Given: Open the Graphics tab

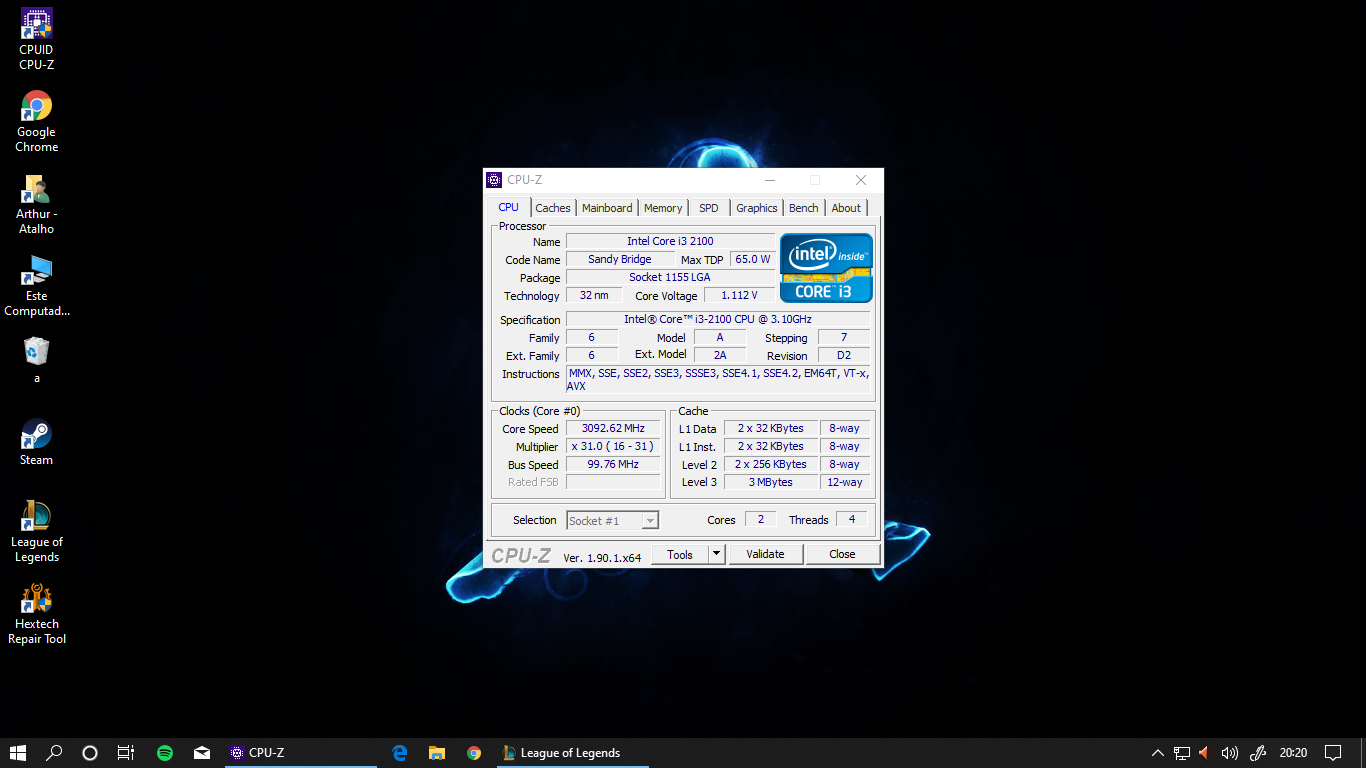Looking at the screenshot, I should pos(757,208).
